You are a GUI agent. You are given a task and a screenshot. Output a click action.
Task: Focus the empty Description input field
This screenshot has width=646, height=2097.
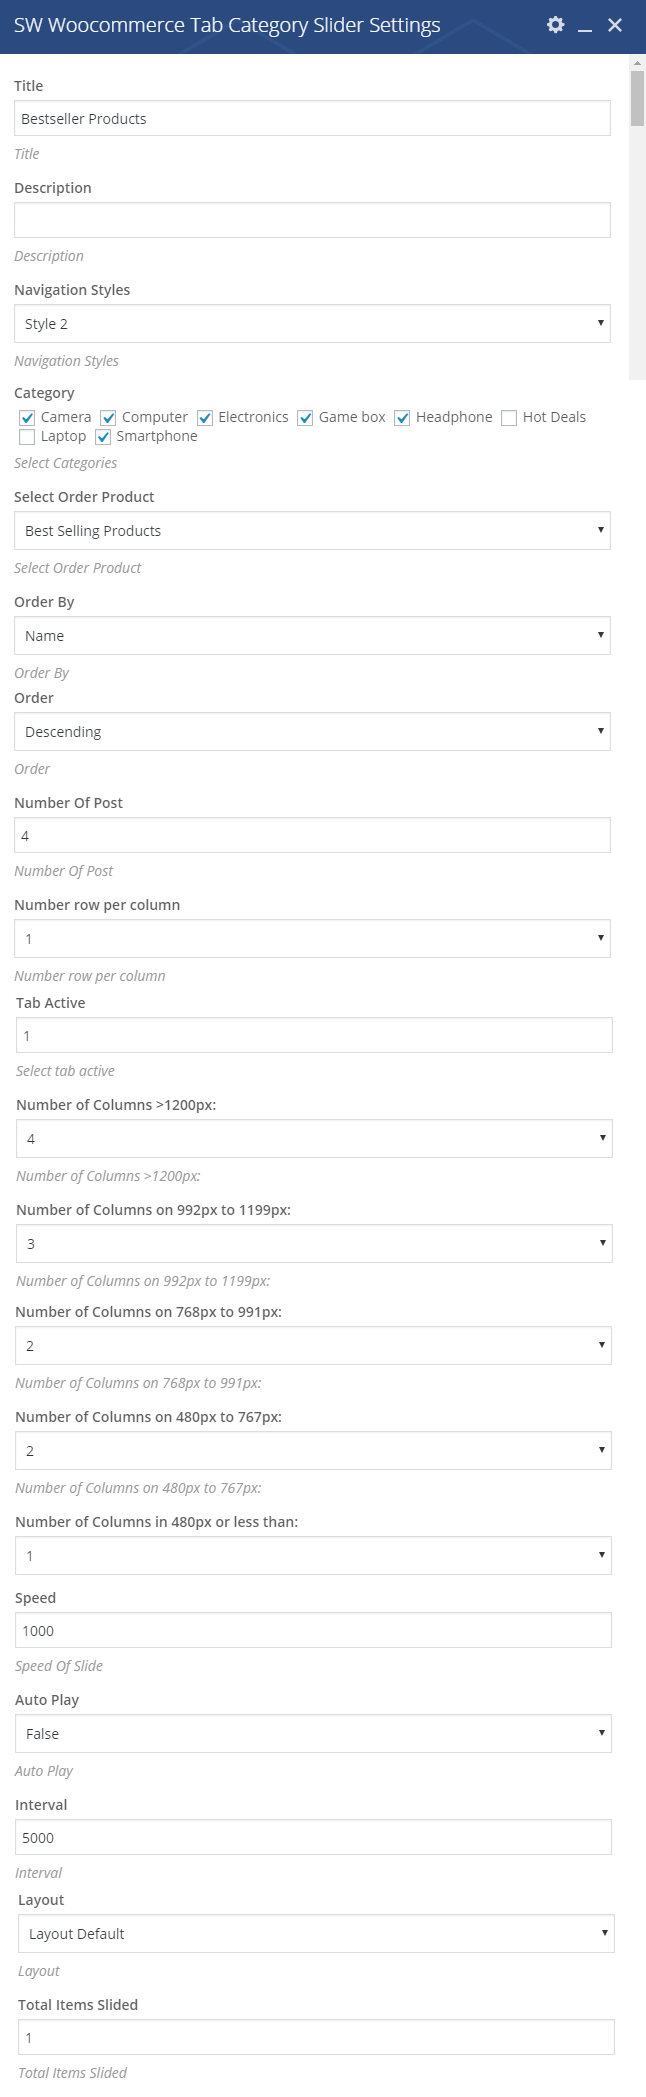point(312,220)
